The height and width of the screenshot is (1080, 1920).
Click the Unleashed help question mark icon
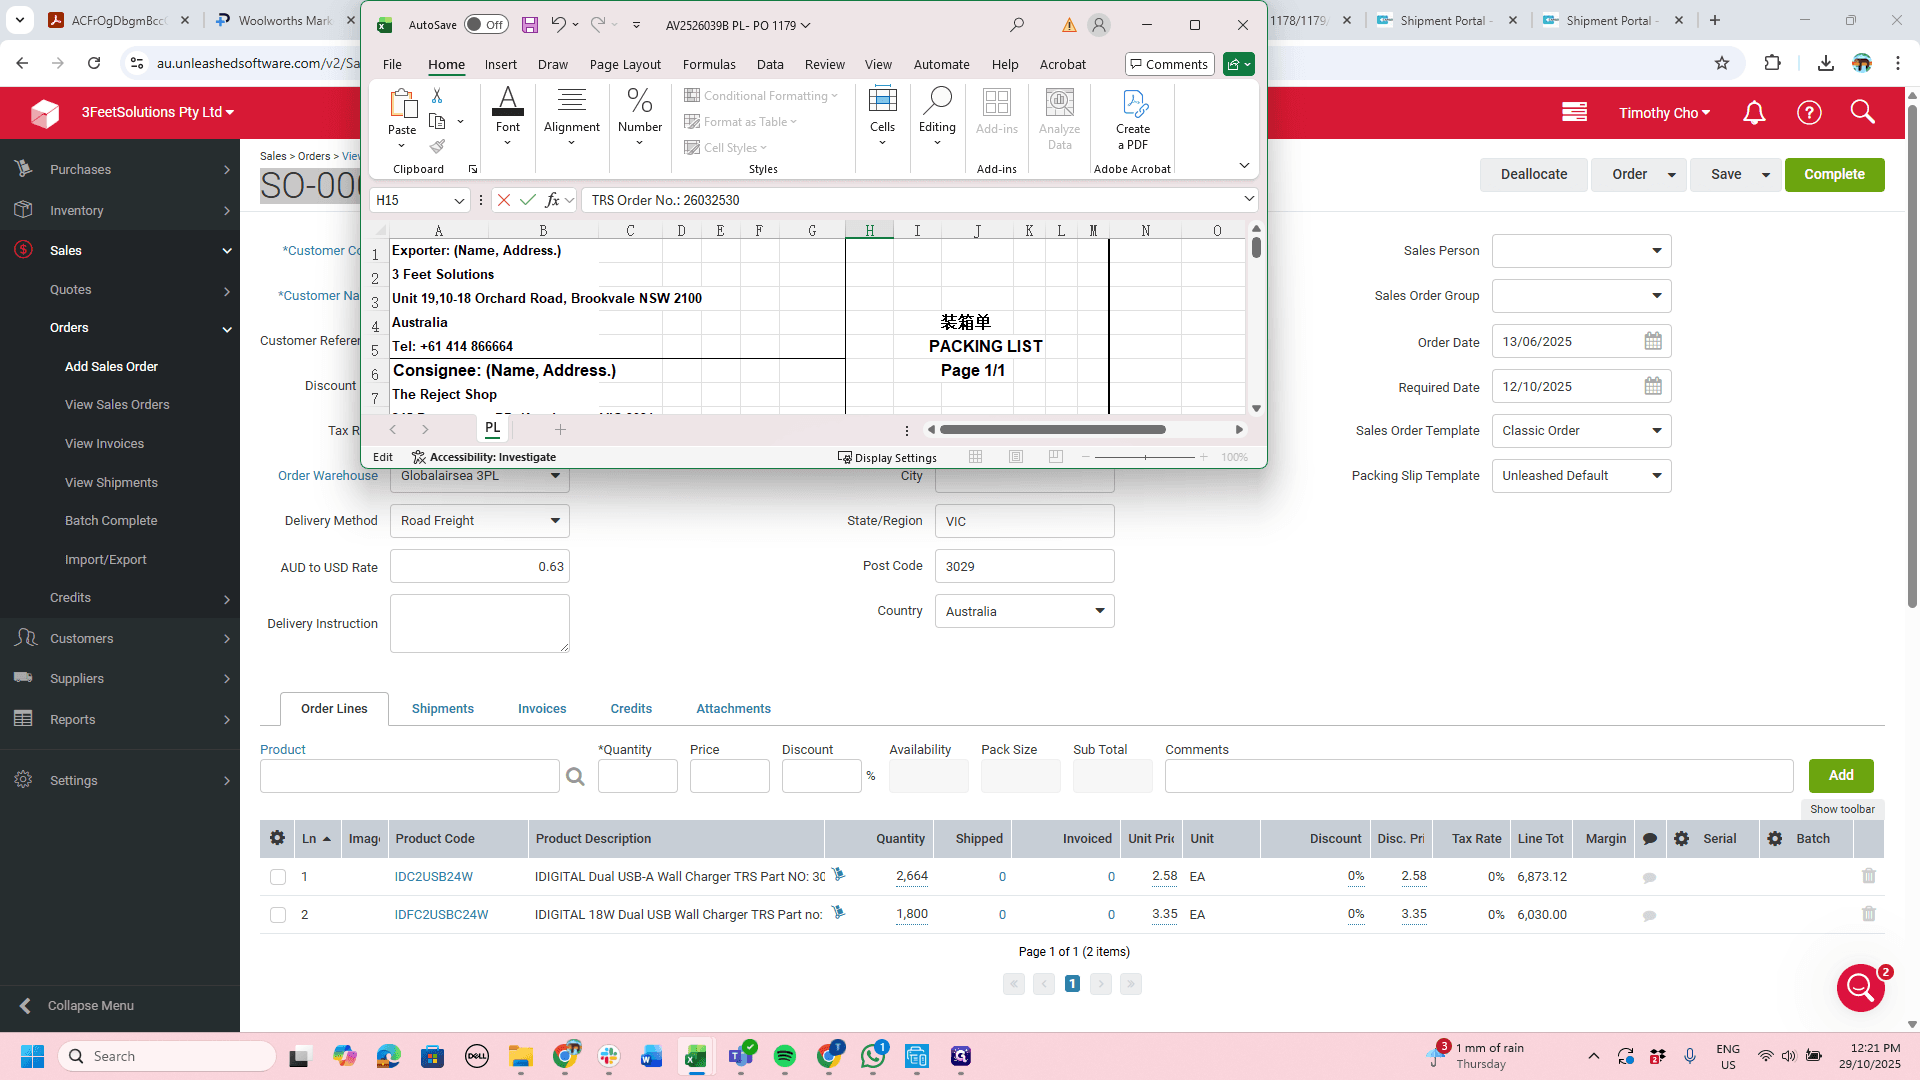coord(1809,113)
